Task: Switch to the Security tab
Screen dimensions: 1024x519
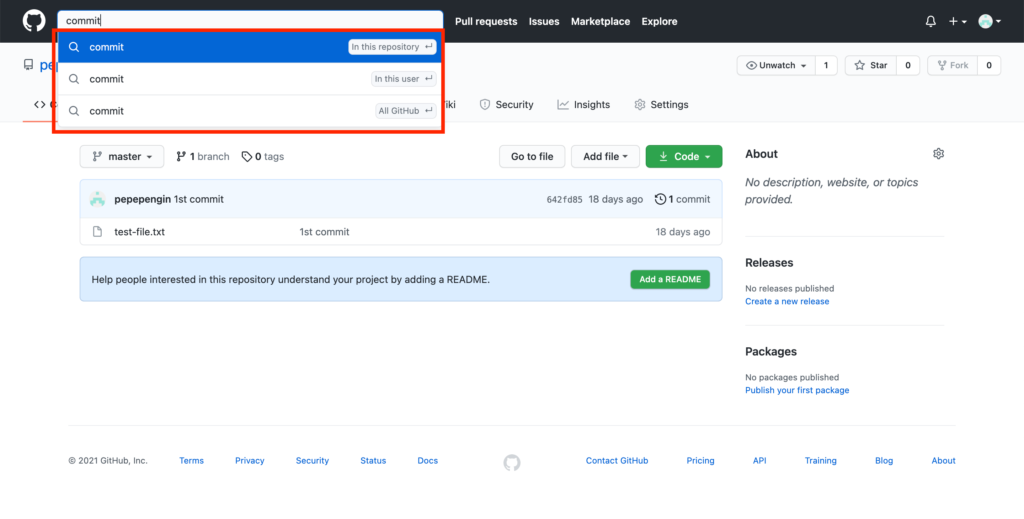Action: 506,104
